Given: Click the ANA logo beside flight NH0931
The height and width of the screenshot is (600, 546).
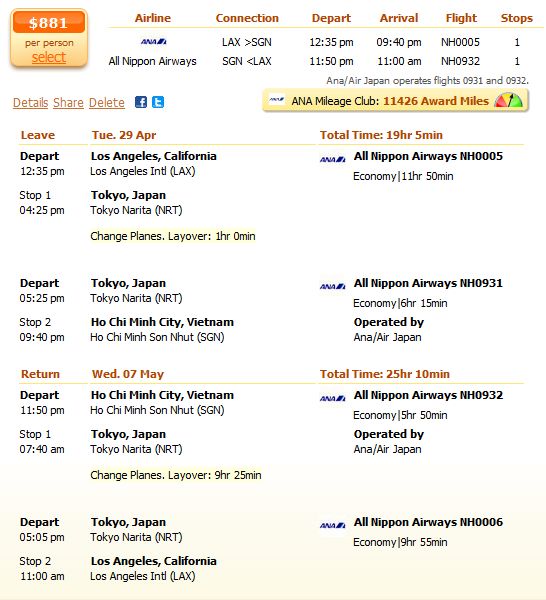Looking at the screenshot, I should (x=332, y=286).
